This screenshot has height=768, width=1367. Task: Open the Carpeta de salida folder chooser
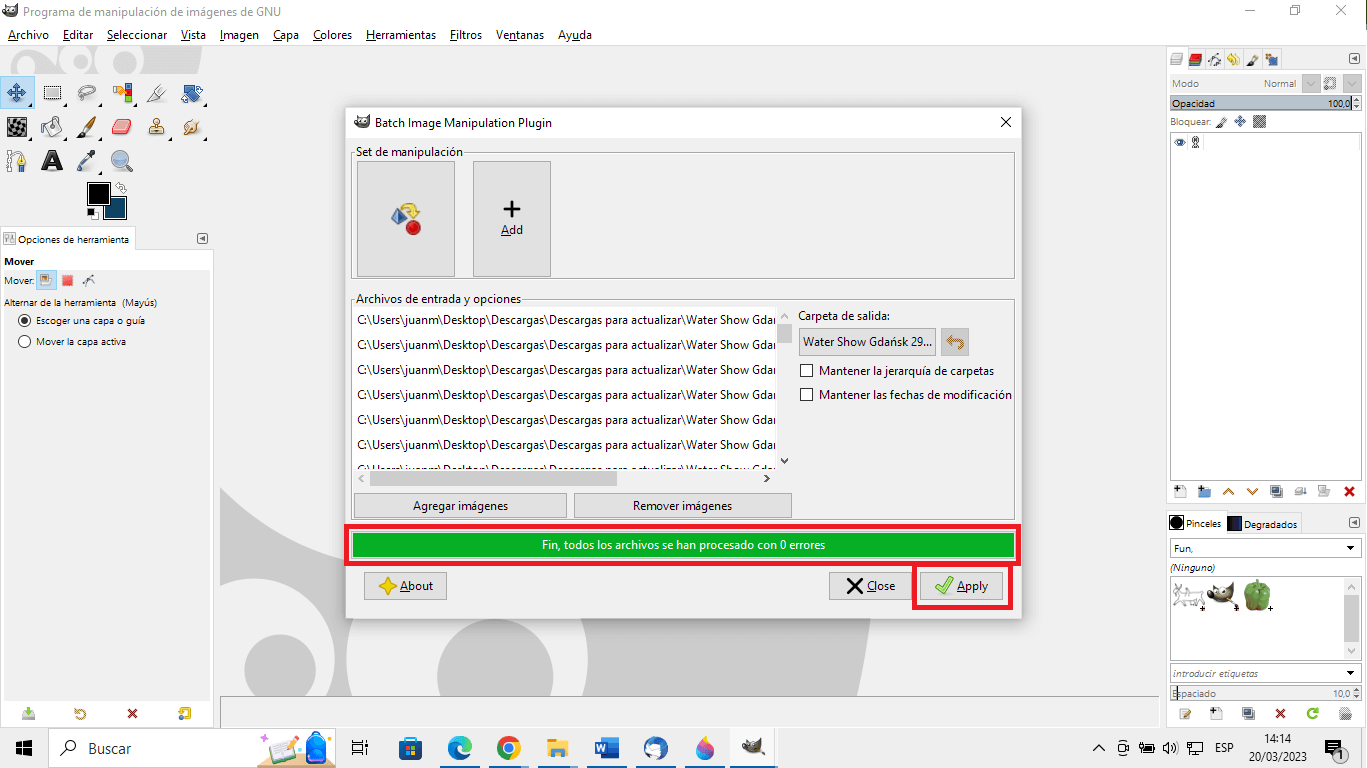[867, 342]
